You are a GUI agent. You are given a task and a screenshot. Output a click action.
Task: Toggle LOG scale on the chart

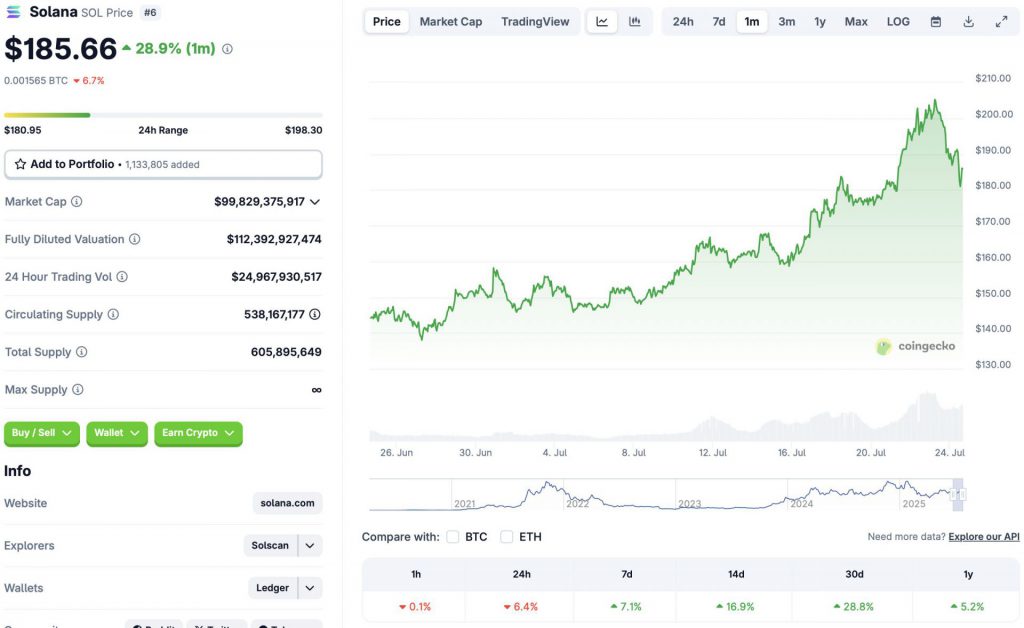click(897, 21)
